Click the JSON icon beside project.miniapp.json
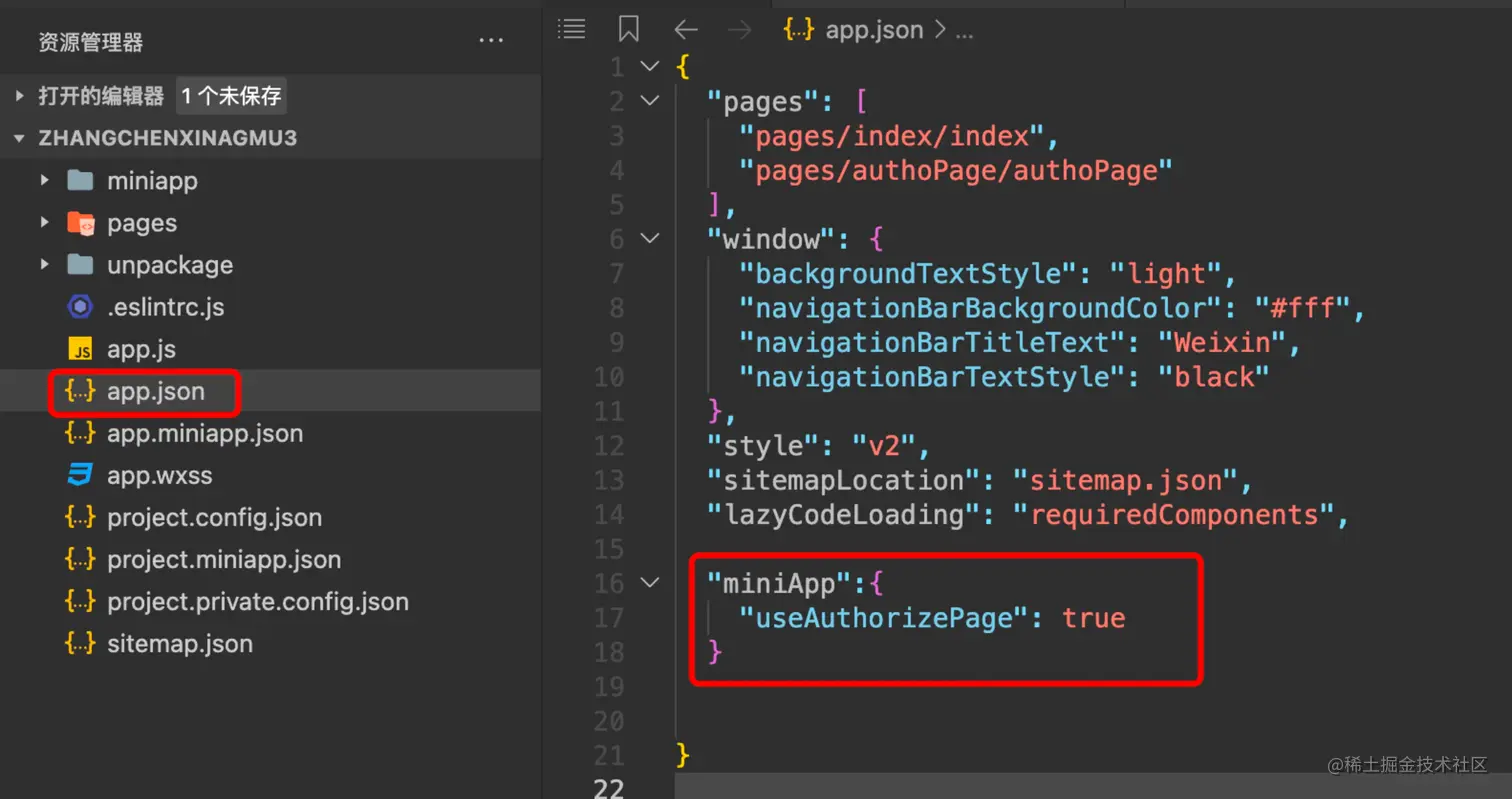 tap(80, 559)
